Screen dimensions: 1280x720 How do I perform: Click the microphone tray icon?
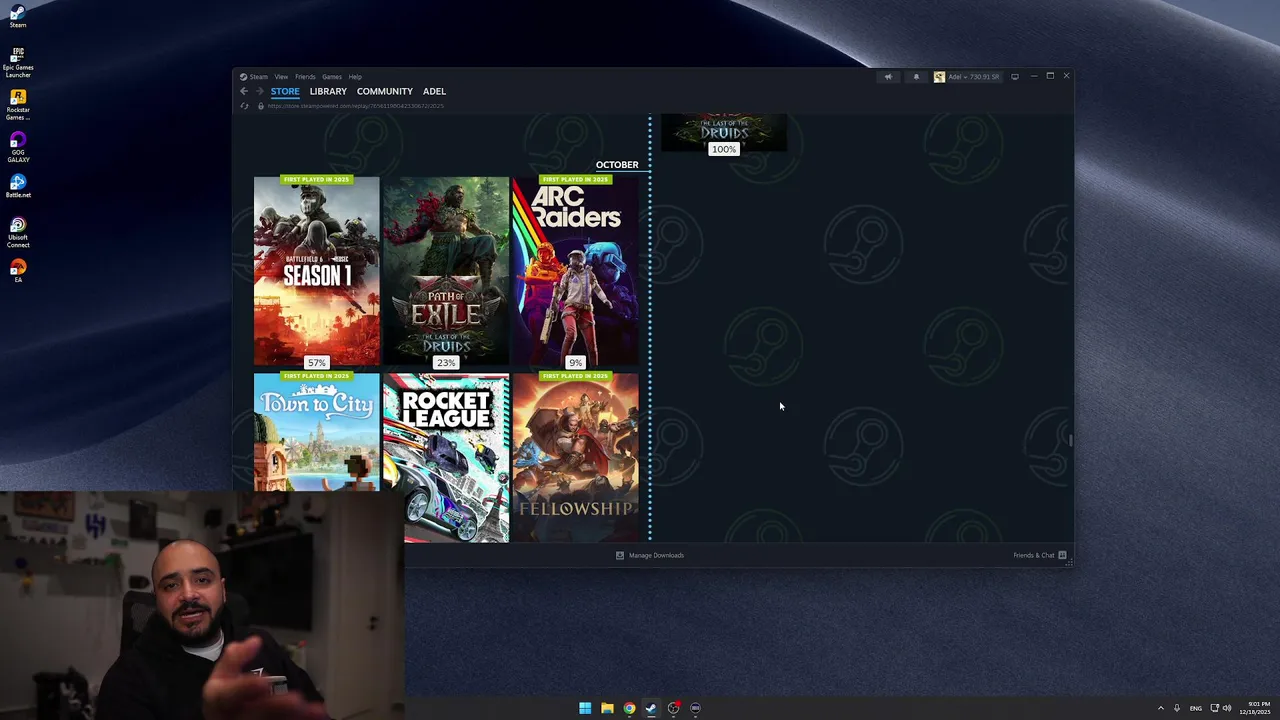click(1177, 708)
